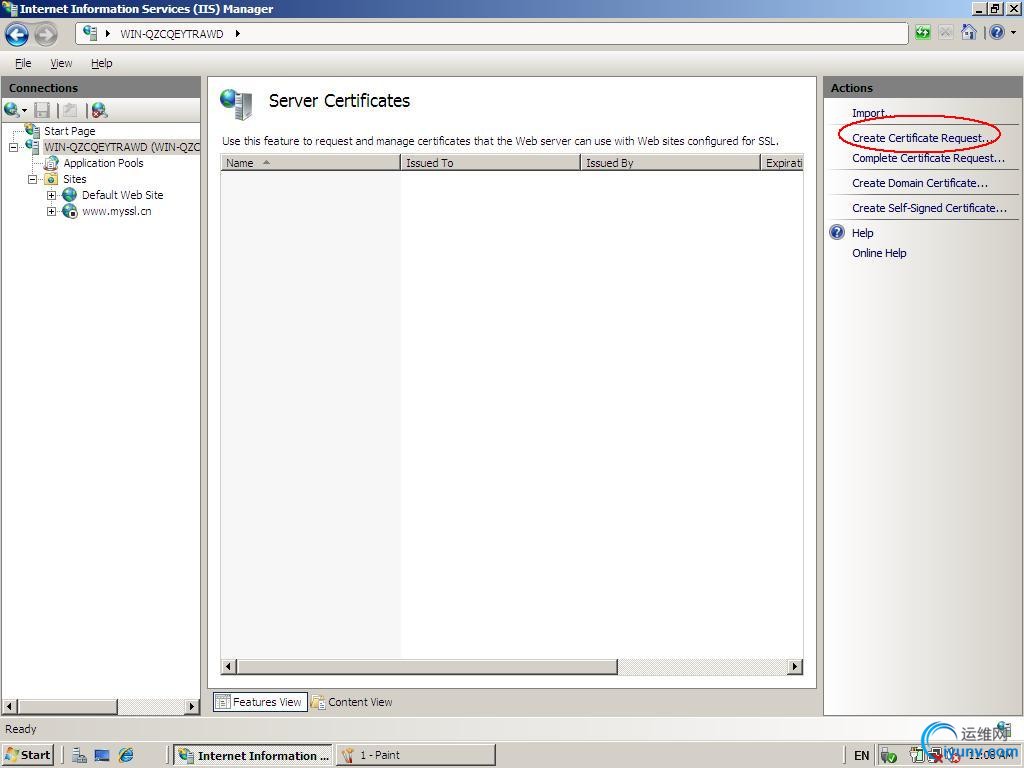Image resolution: width=1024 pixels, height=768 pixels.
Task: Sort by Name column header
Action: [310, 163]
